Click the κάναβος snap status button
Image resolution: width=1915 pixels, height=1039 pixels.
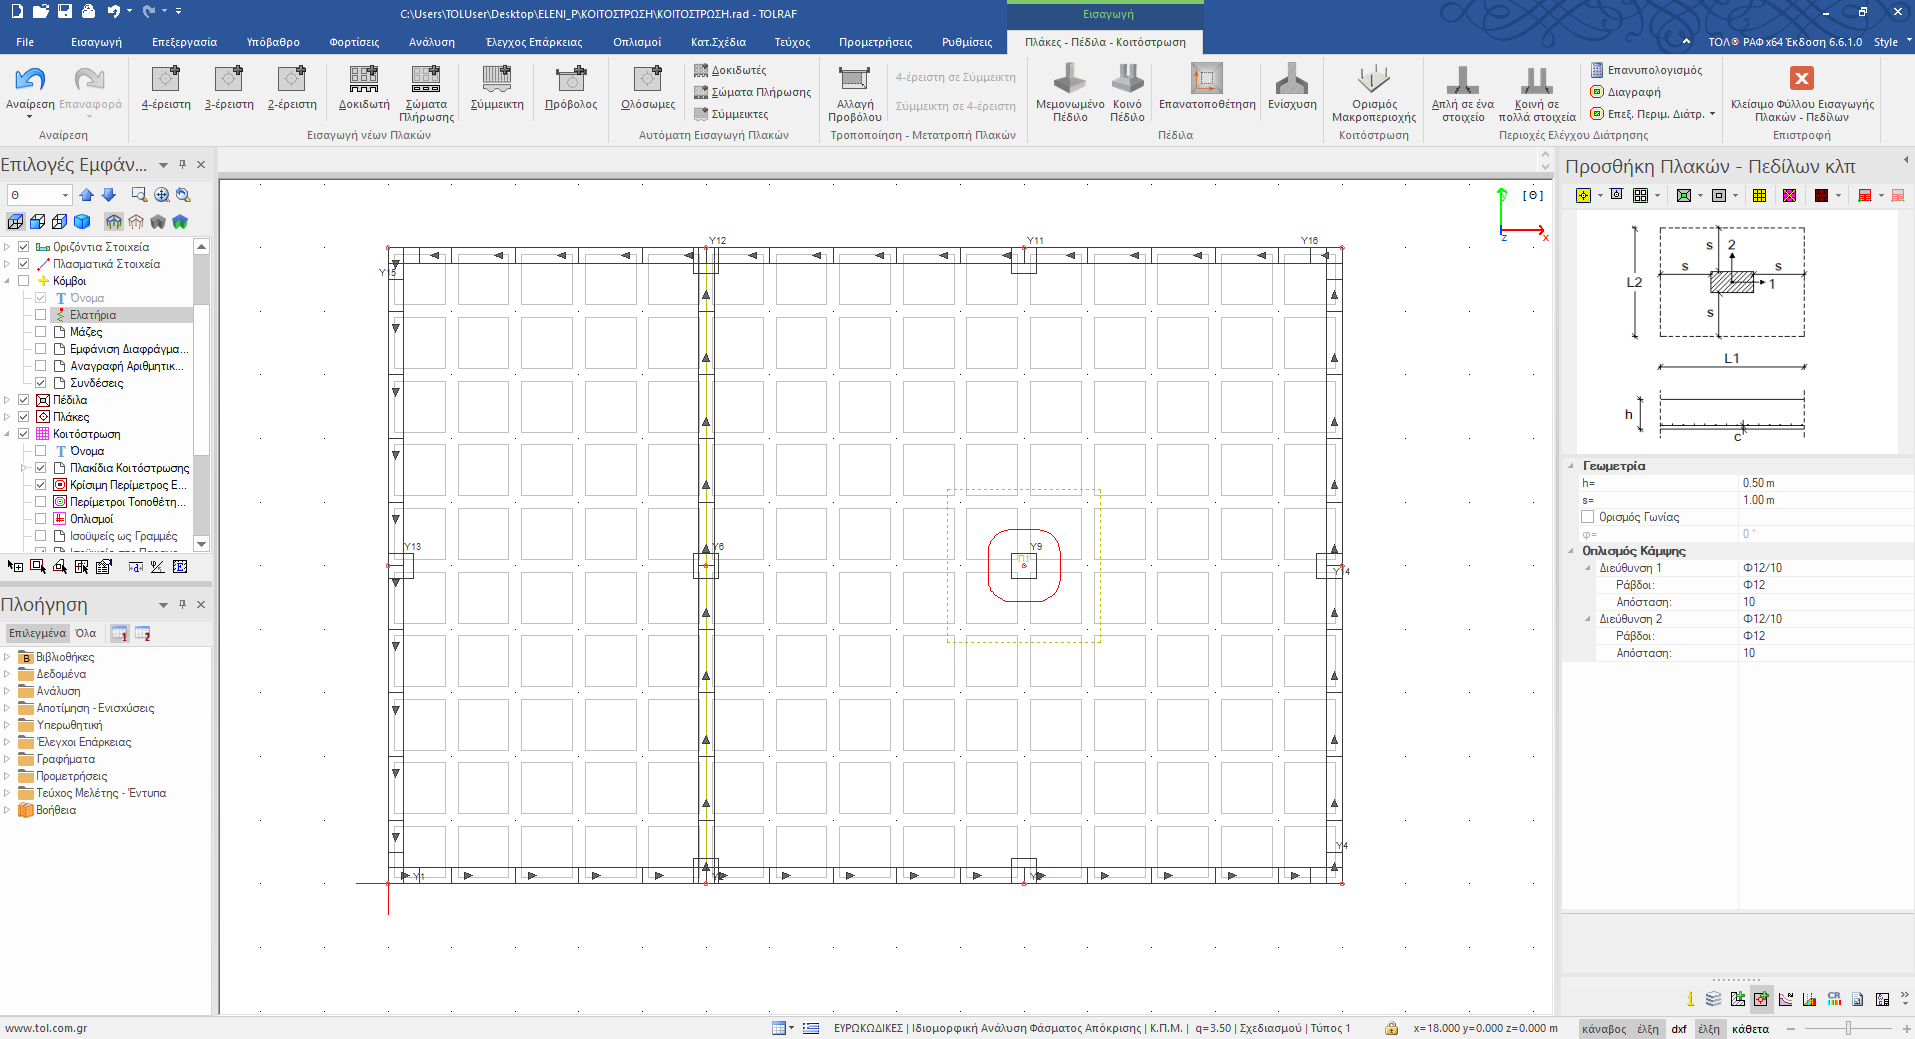coord(1603,1028)
